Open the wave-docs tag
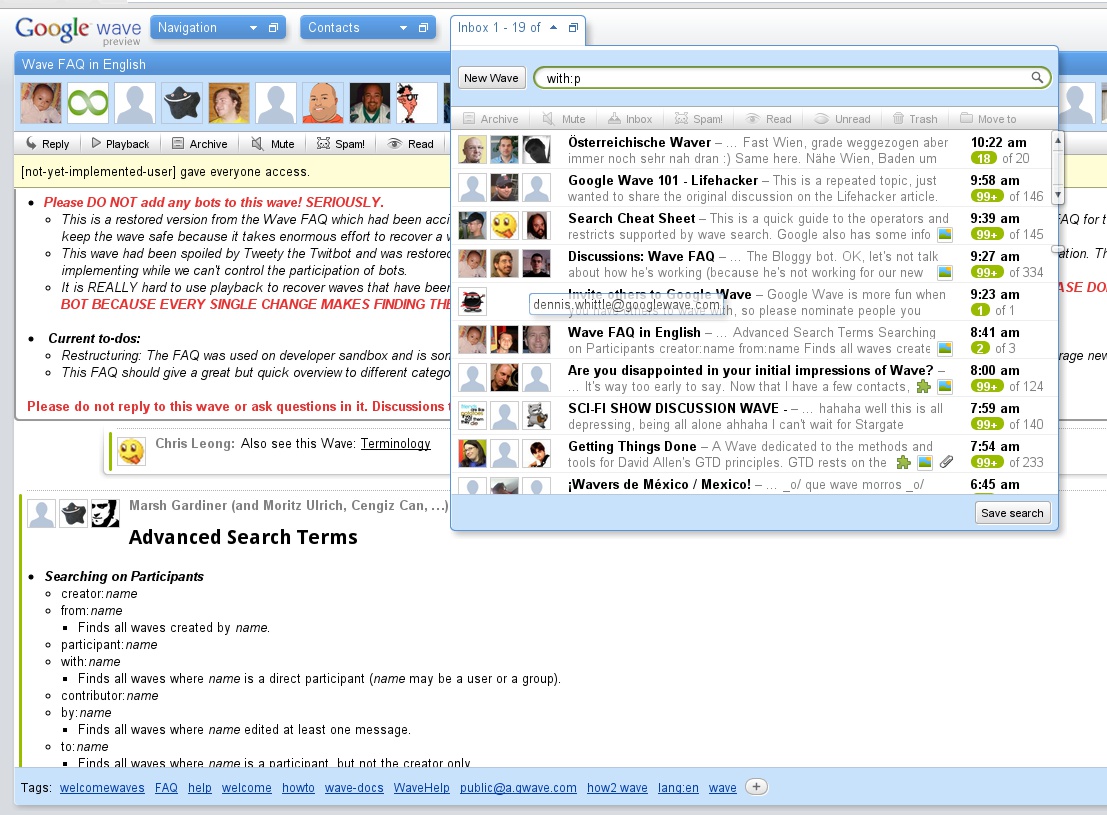The width and height of the screenshot is (1107, 815). click(354, 787)
